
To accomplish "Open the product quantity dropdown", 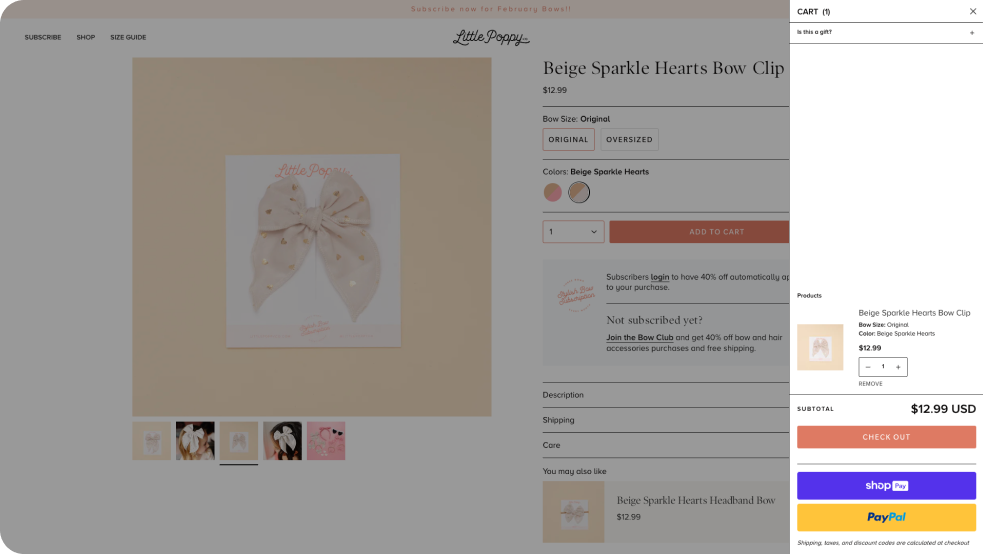I will click(573, 232).
